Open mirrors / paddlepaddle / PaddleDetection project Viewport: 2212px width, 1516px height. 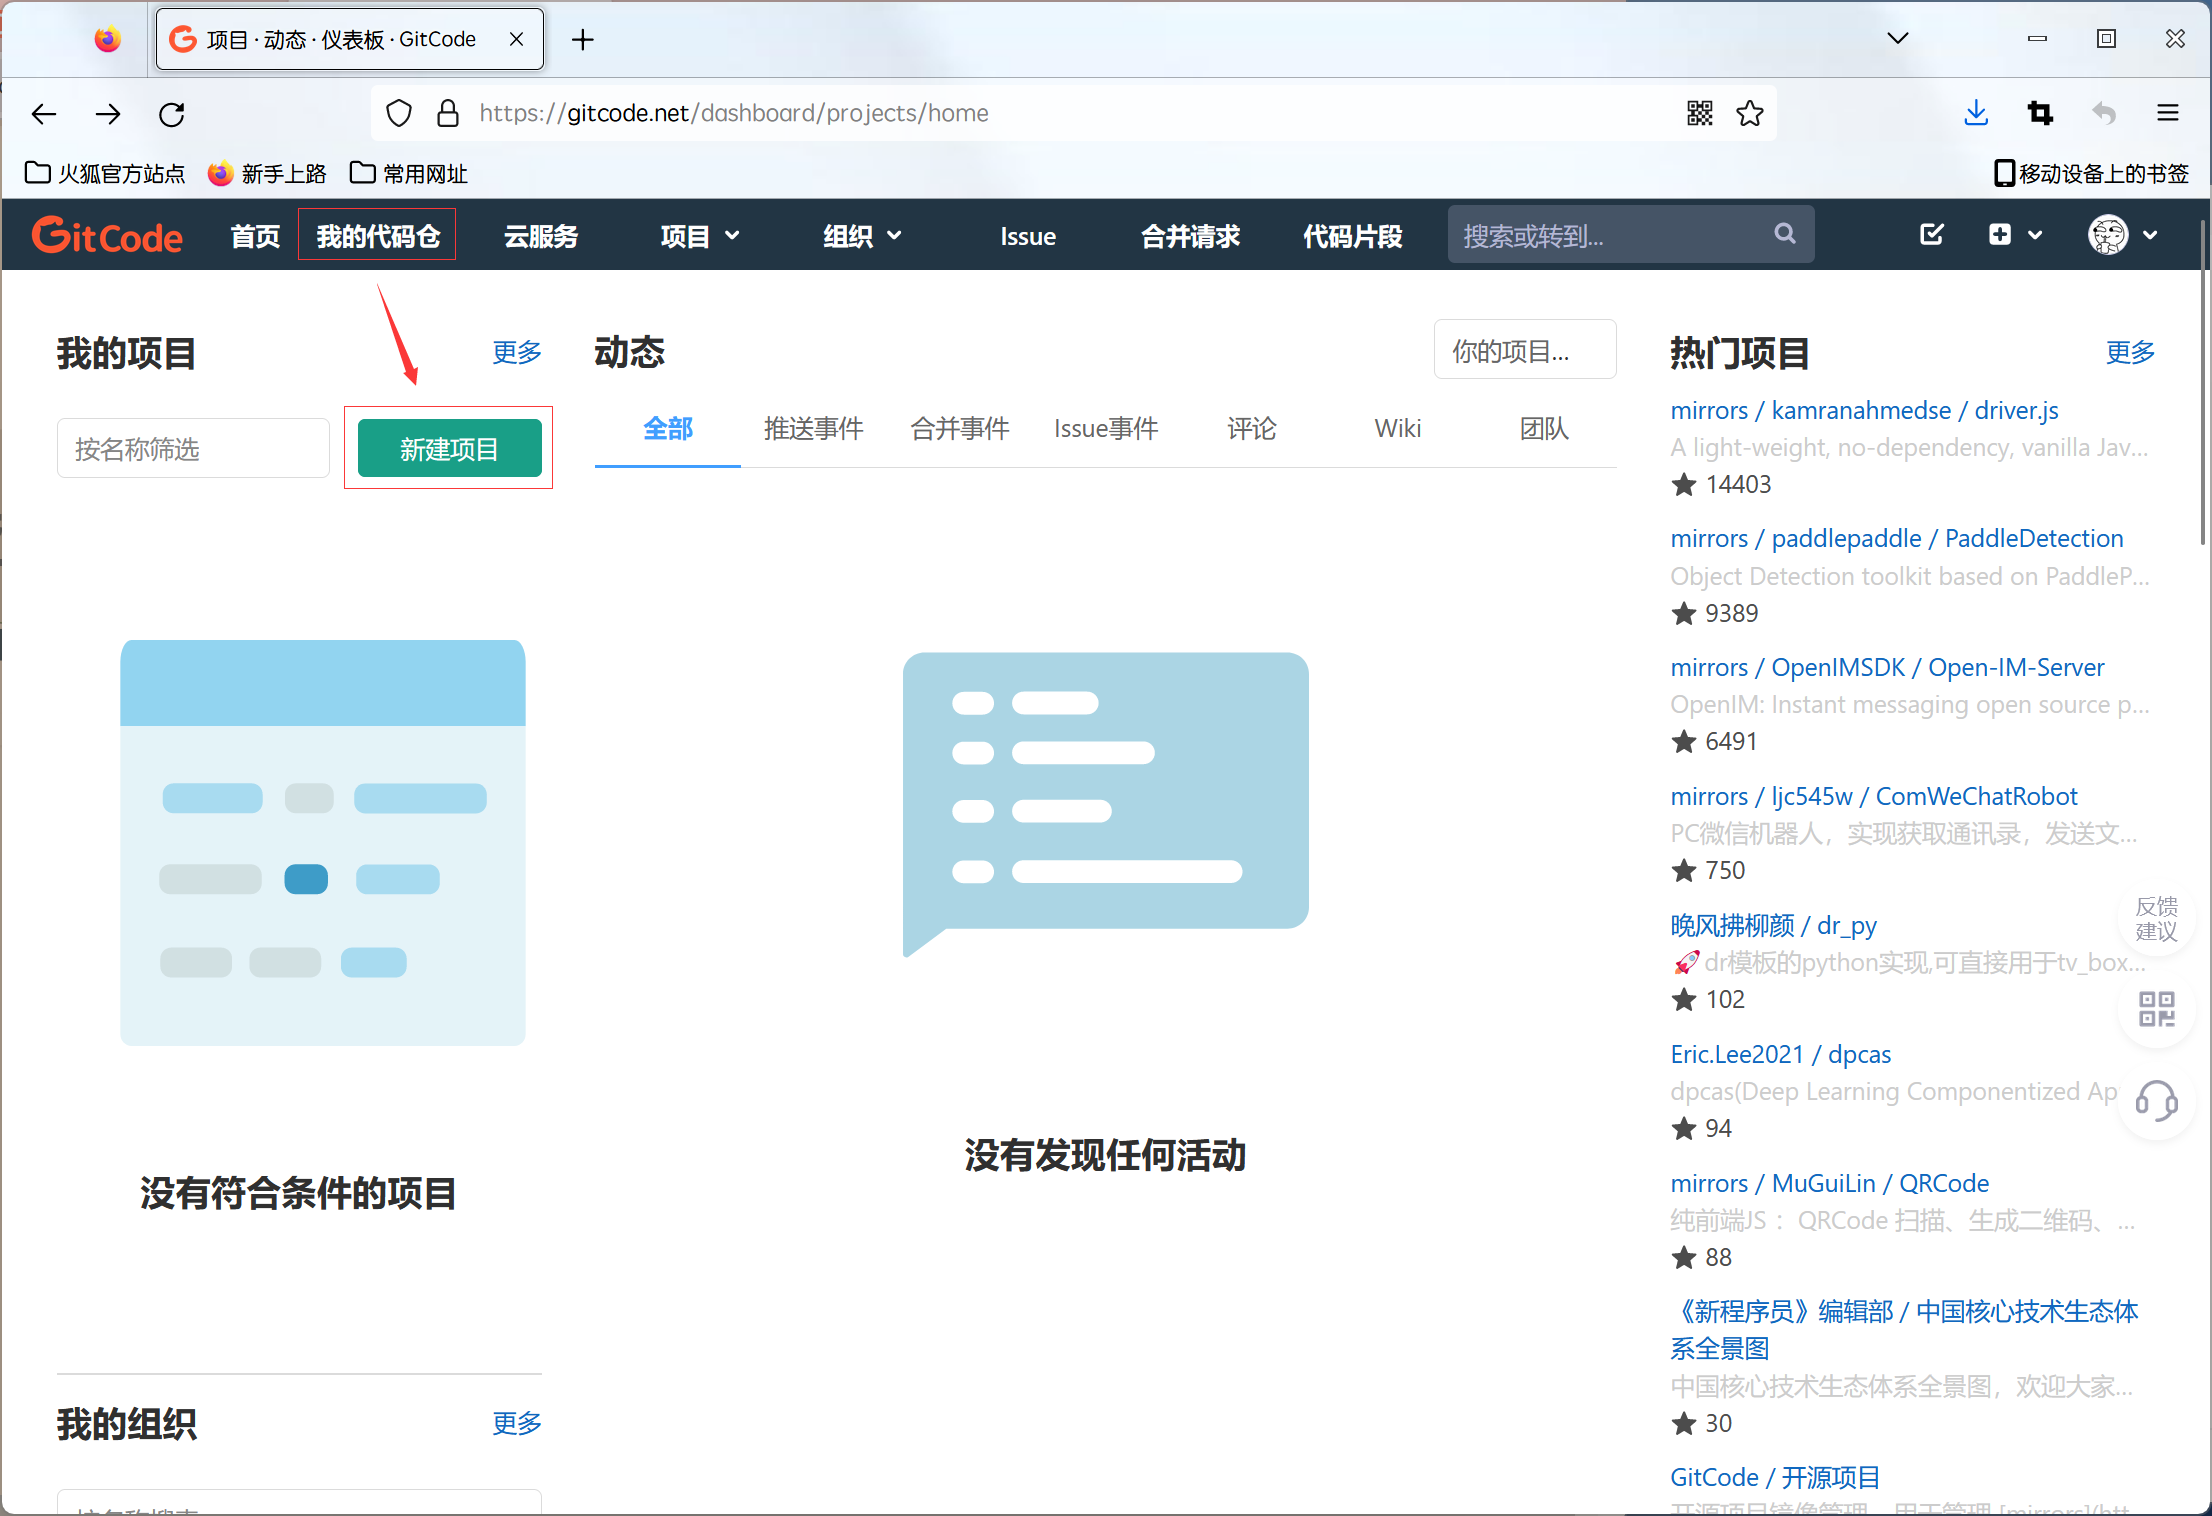1896,538
